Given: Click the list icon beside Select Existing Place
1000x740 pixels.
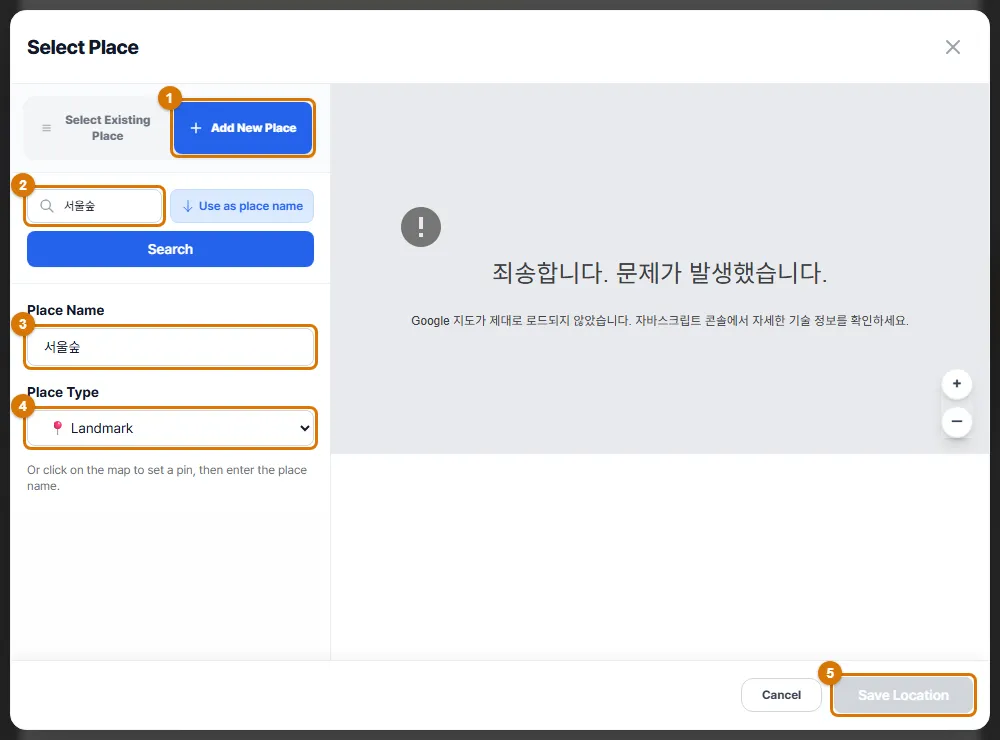Looking at the screenshot, I should [47, 128].
